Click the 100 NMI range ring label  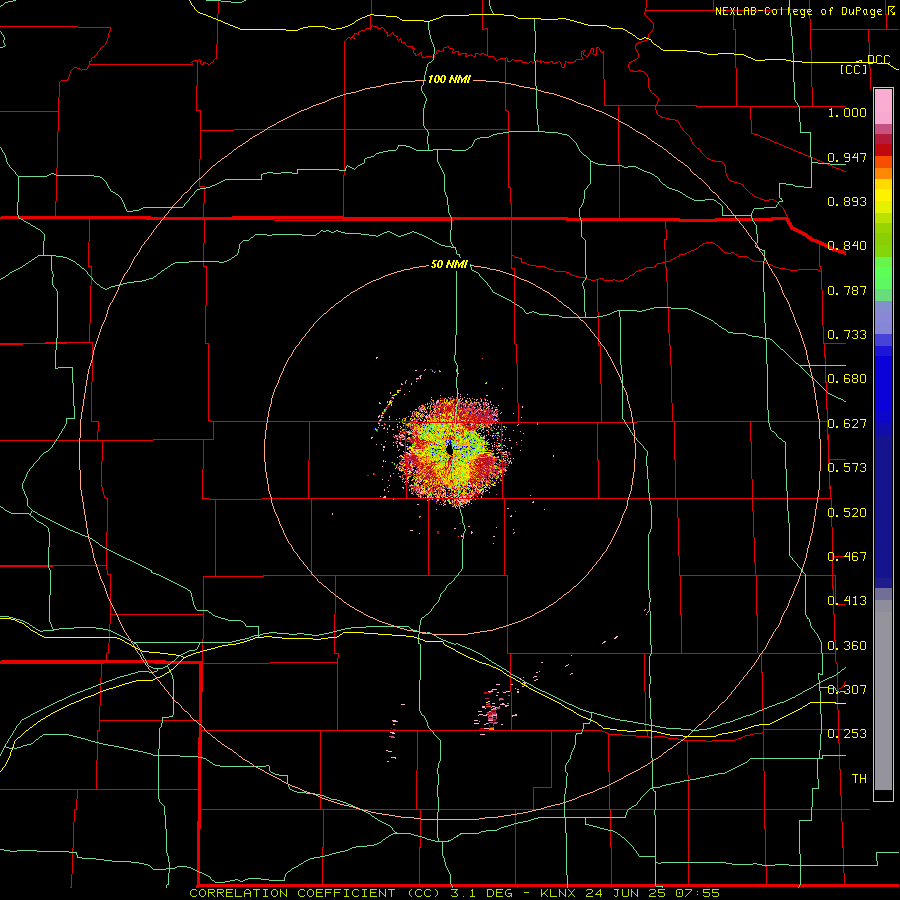(449, 79)
